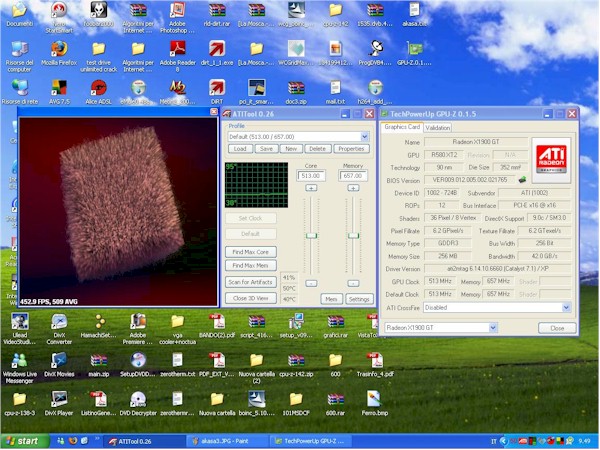Screen dimensions: 600x450
Task: Select the Graphics Card tab
Action: [402, 128]
